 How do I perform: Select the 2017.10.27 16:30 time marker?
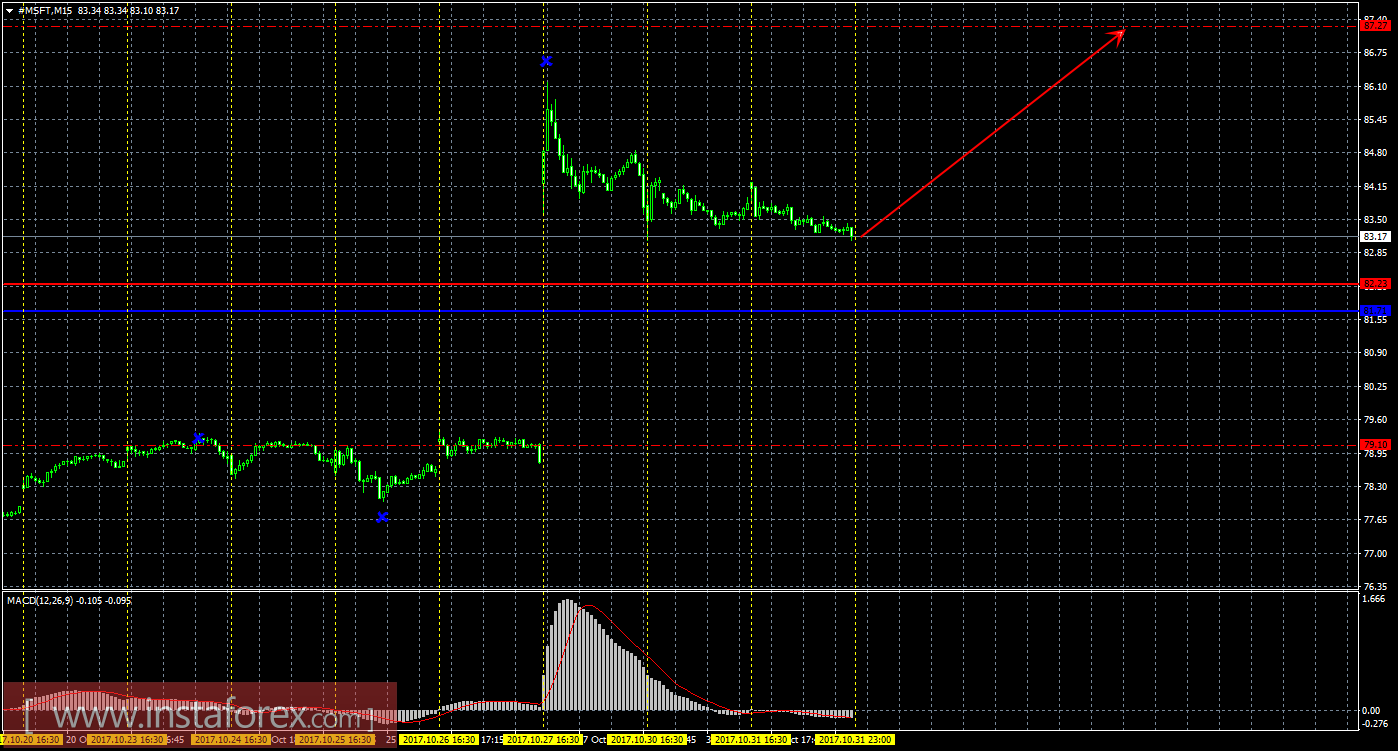[543, 740]
